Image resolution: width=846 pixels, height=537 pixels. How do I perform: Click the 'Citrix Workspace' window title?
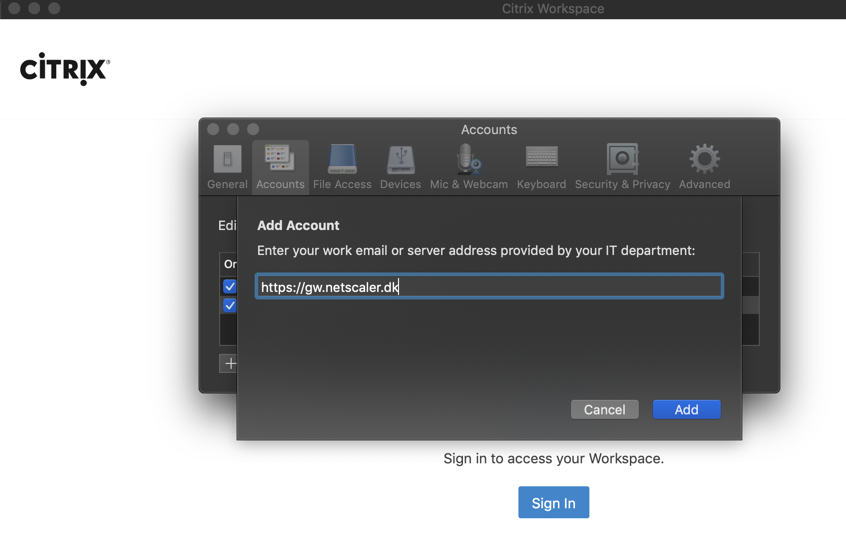click(x=553, y=9)
